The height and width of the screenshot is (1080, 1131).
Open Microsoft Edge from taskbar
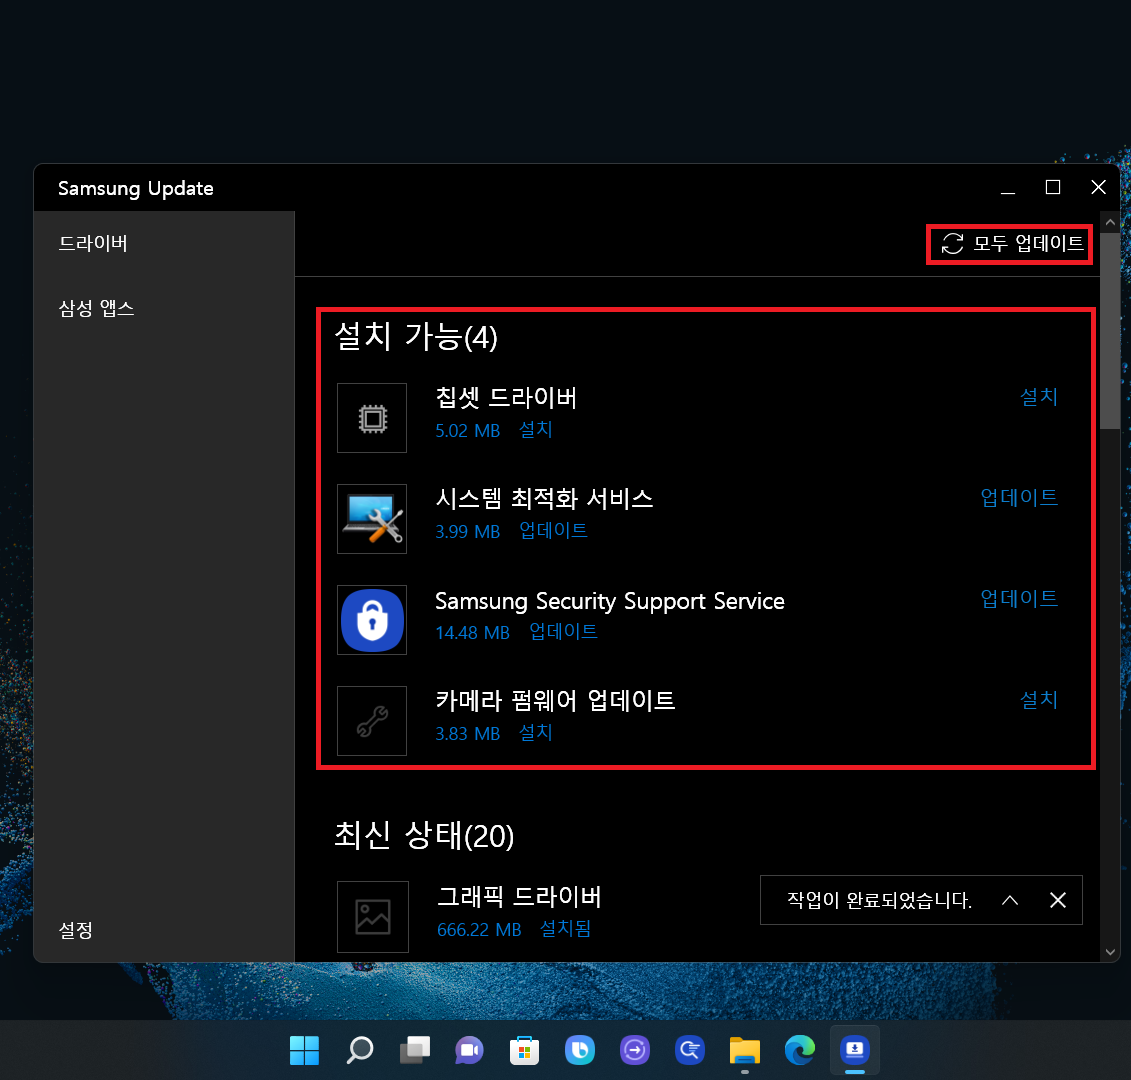coord(799,1050)
